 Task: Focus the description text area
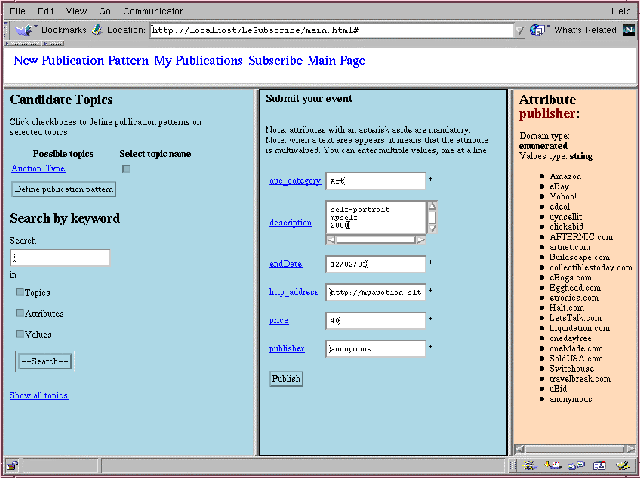[x=376, y=218]
